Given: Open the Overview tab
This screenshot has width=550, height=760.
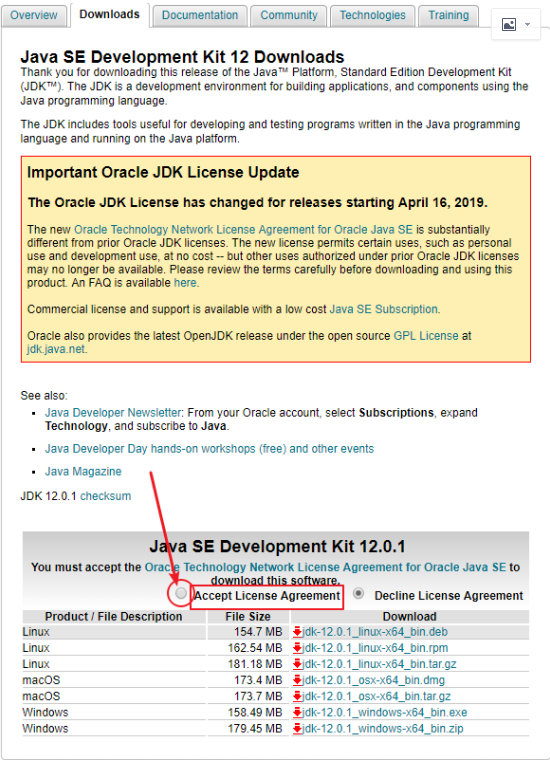Looking at the screenshot, I should (x=33, y=15).
